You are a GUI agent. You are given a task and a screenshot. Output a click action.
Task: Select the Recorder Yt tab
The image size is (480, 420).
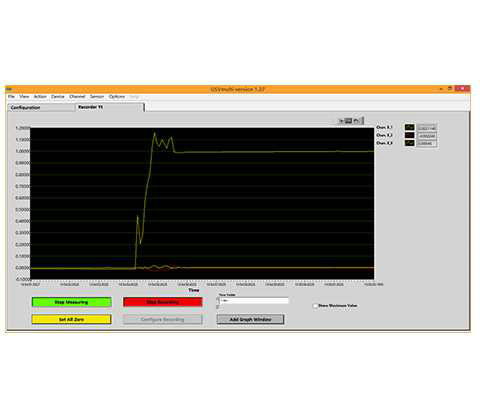coord(110,107)
